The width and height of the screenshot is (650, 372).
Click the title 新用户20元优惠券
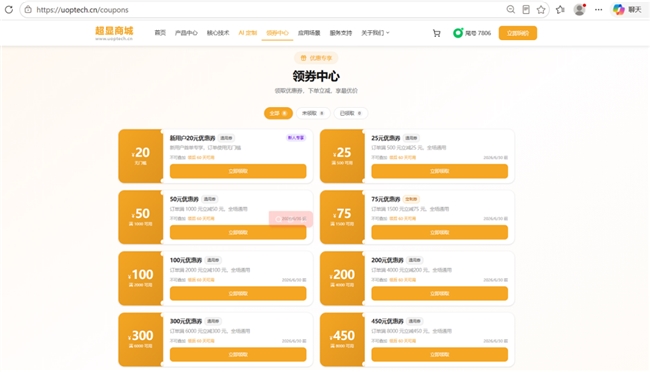tap(192, 138)
